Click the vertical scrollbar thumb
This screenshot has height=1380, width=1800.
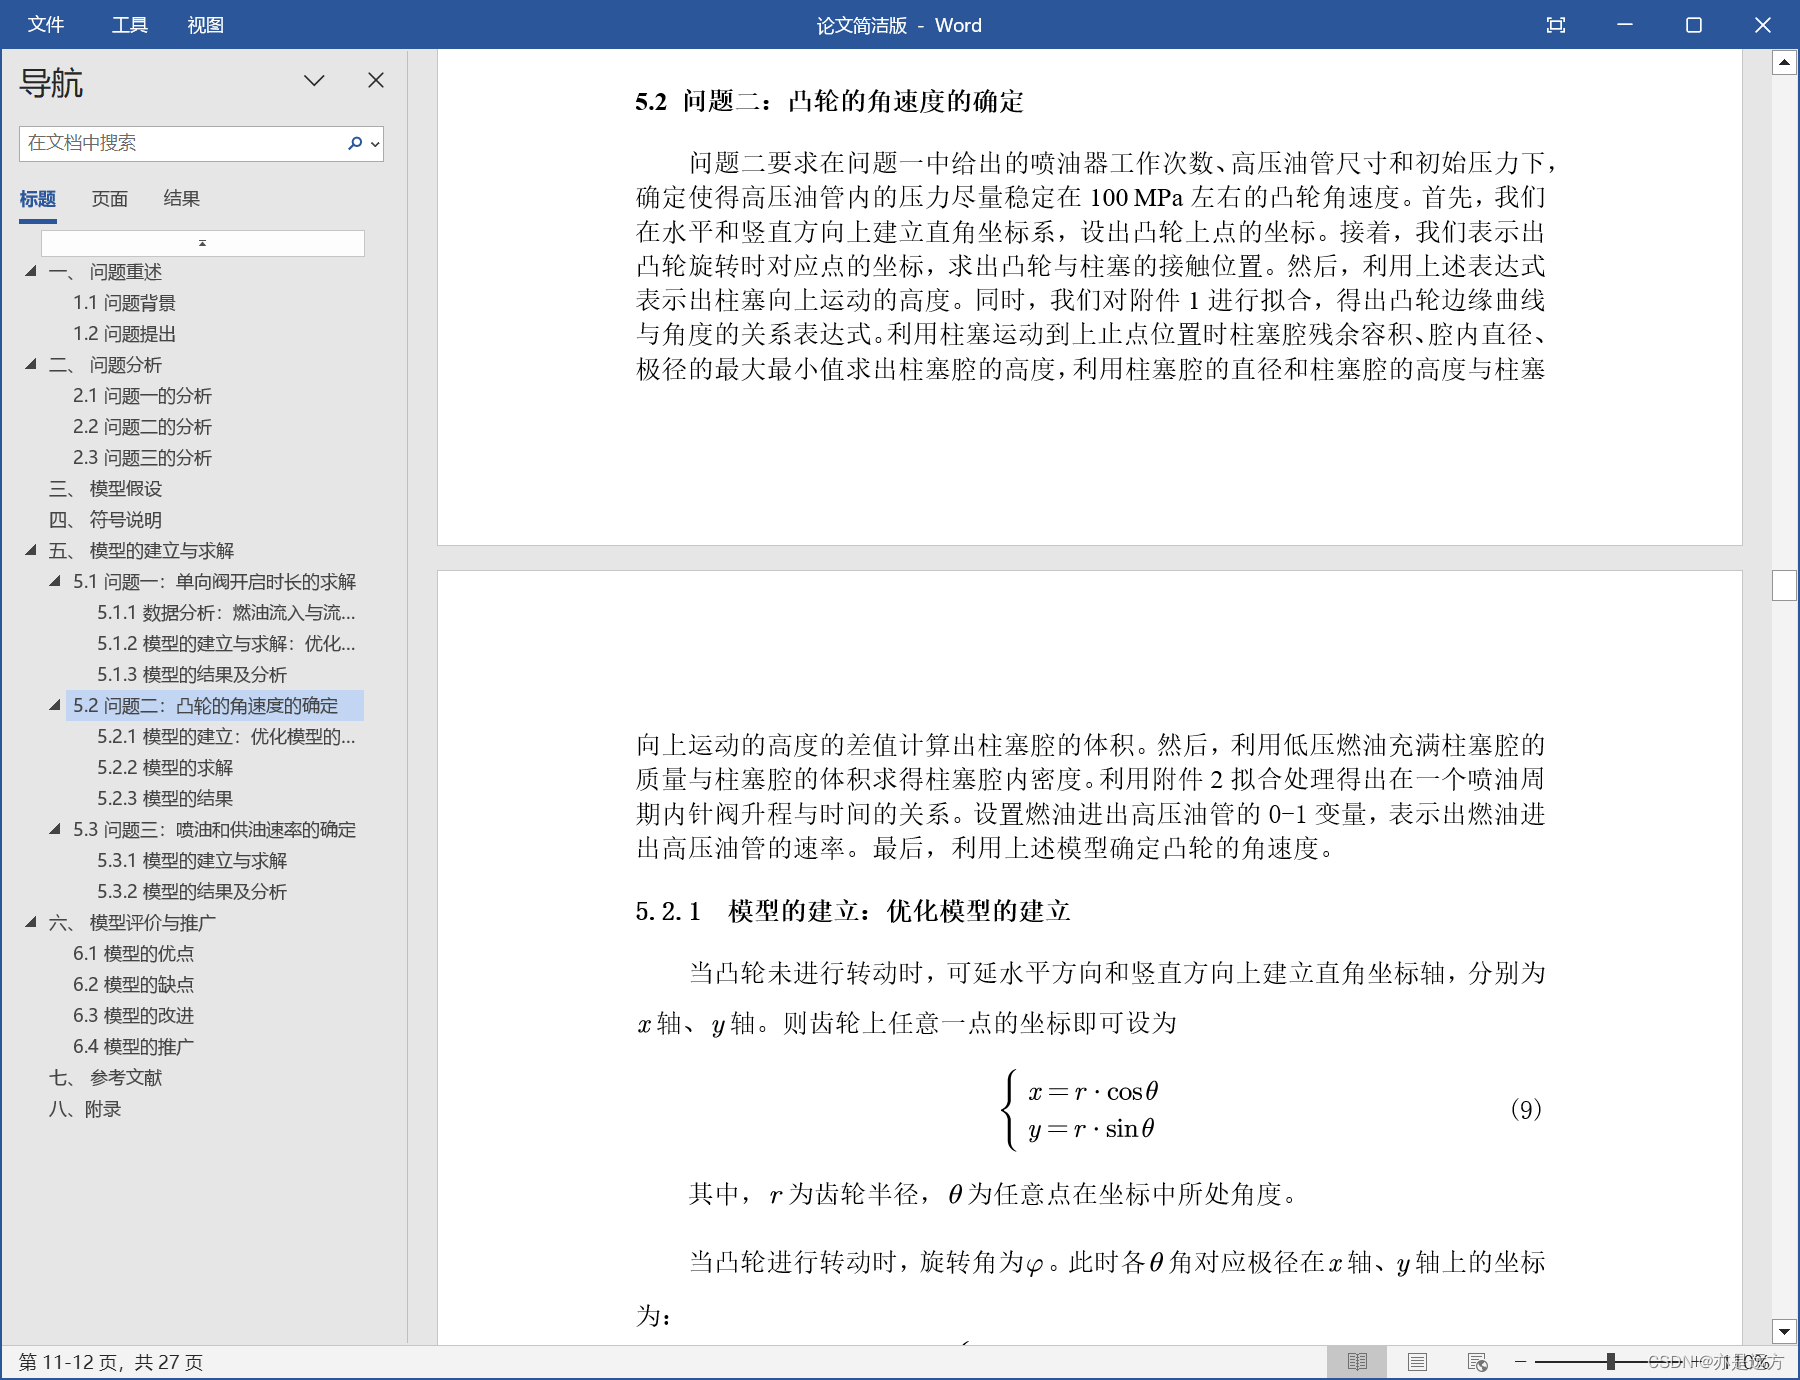[x=1785, y=585]
